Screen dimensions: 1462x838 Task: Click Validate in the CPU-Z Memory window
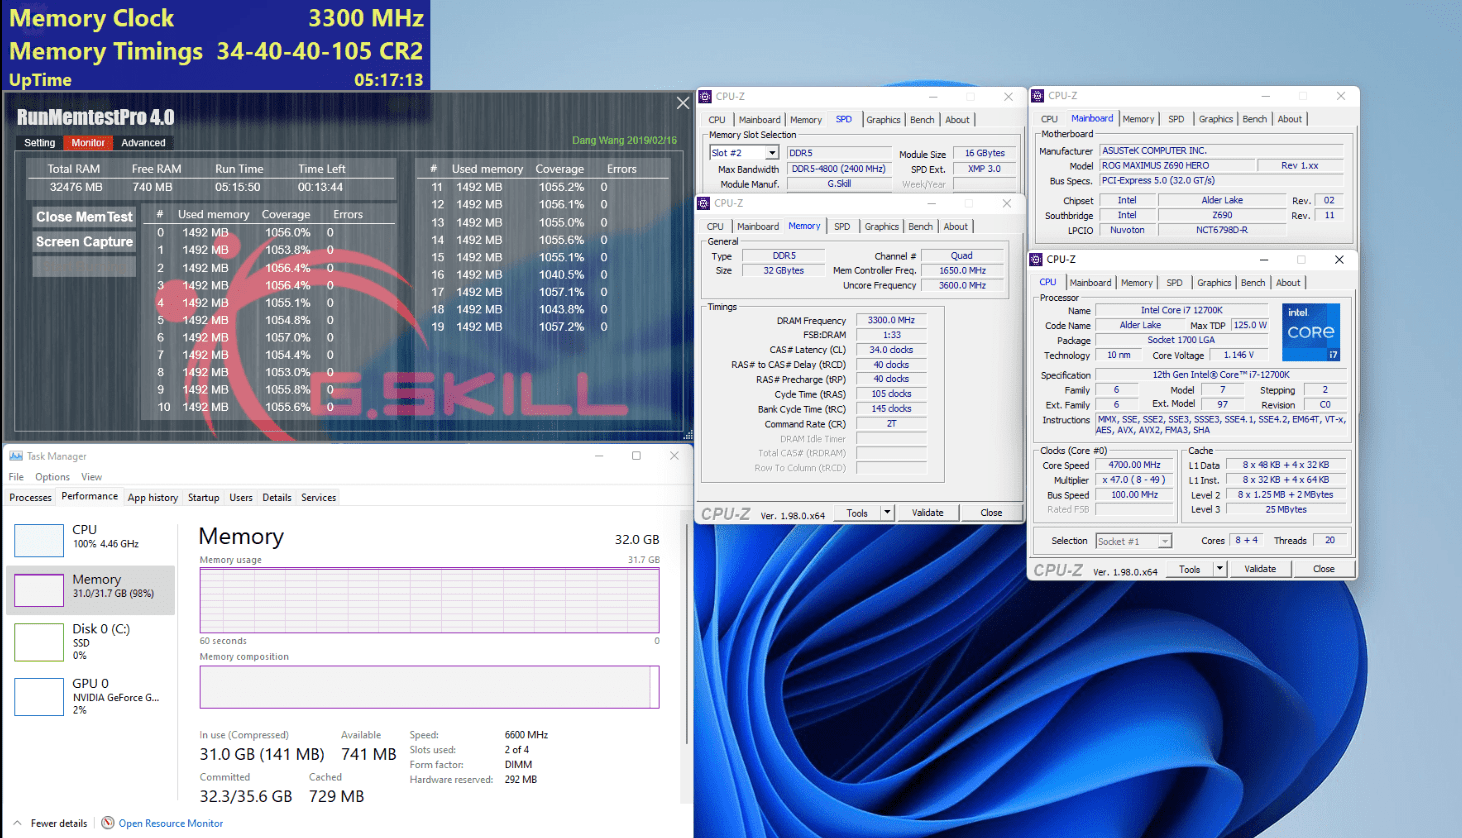(x=928, y=513)
